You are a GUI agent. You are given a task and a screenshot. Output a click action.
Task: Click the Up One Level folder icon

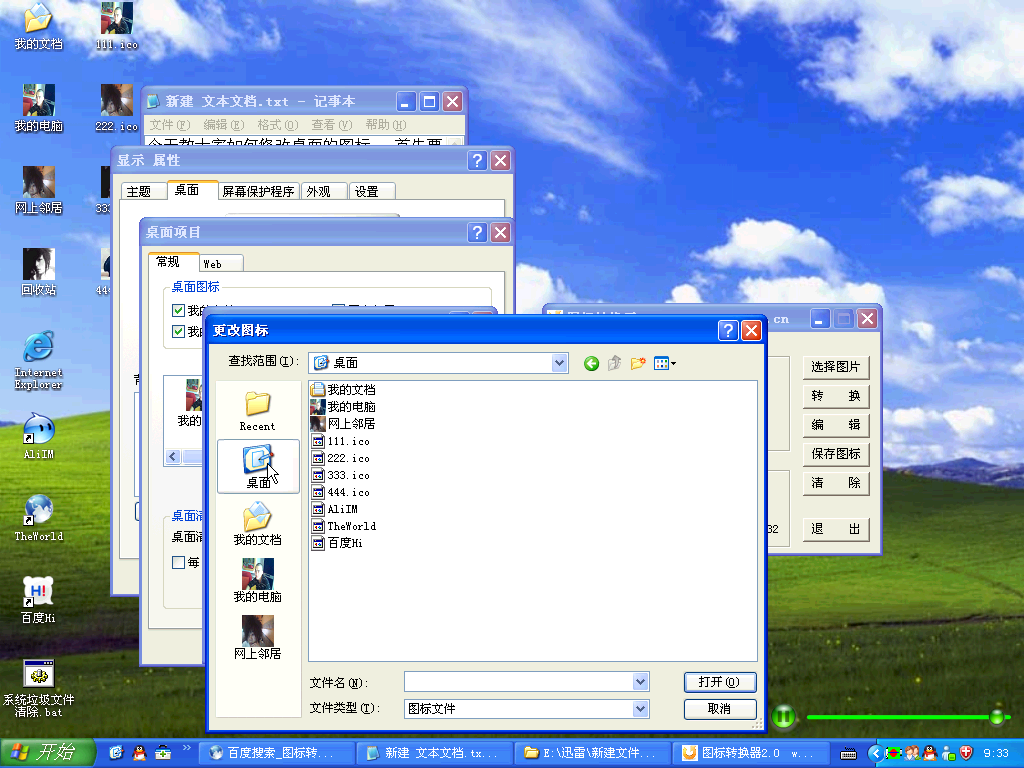coord(614,363)
